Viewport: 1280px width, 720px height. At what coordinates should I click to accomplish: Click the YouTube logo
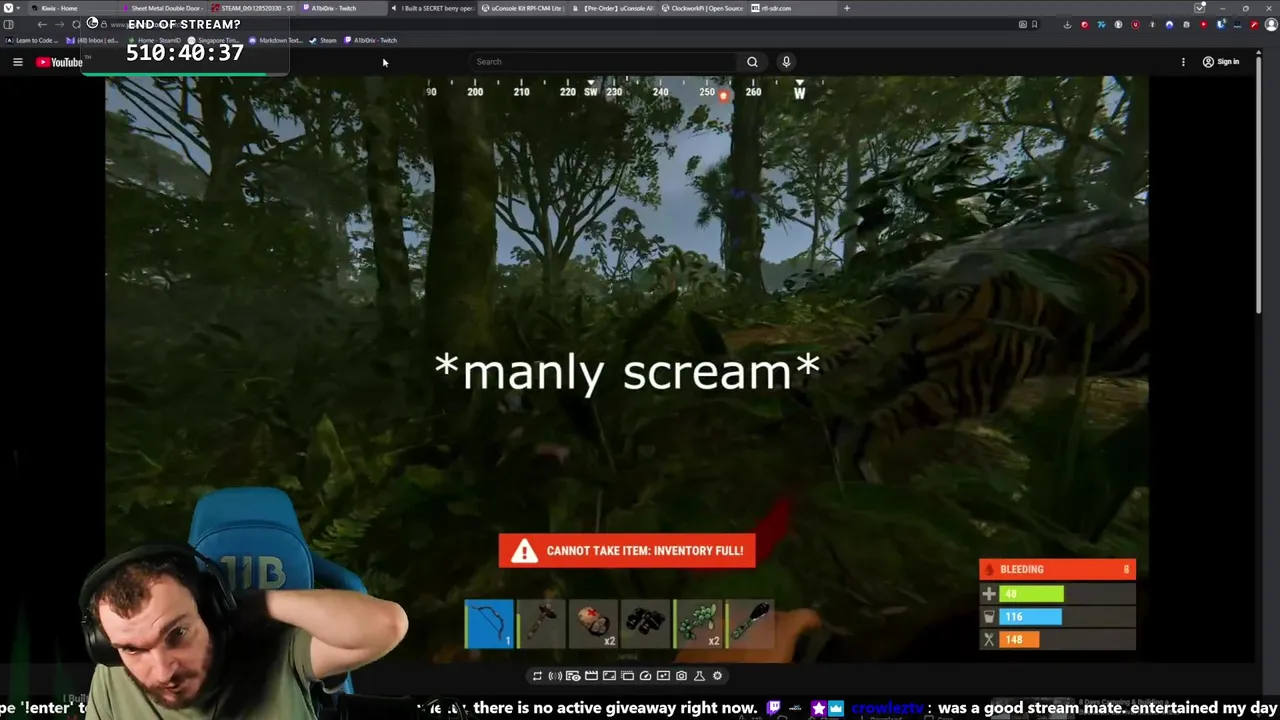60,62
